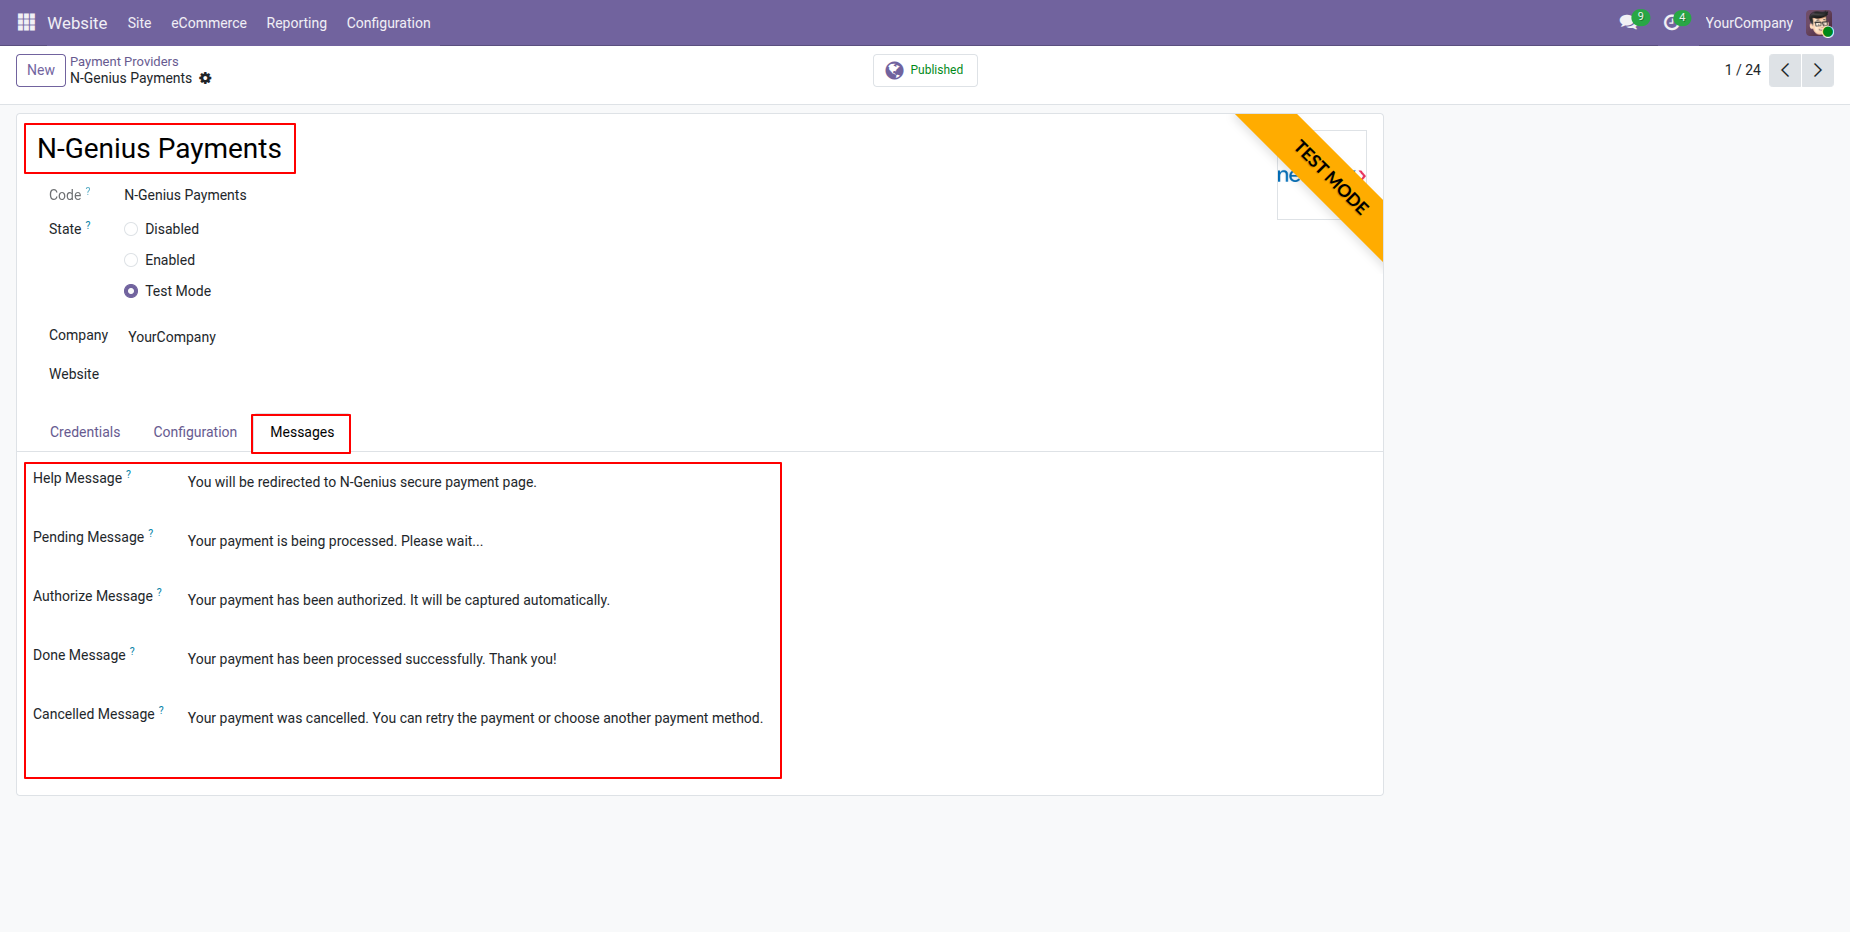Open the eCommerce menu
The image size is (1850, 932).
click(209, 23)
